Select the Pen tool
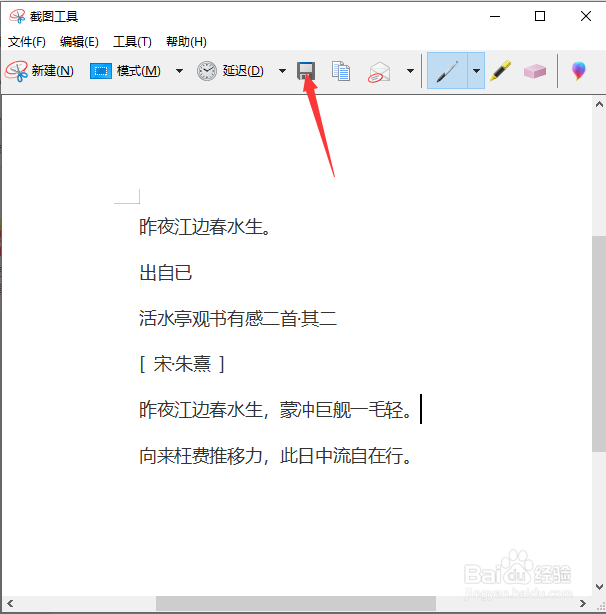The width and height of the screenshot is (606, 614). pyautogui.click(x=447, y=71)
